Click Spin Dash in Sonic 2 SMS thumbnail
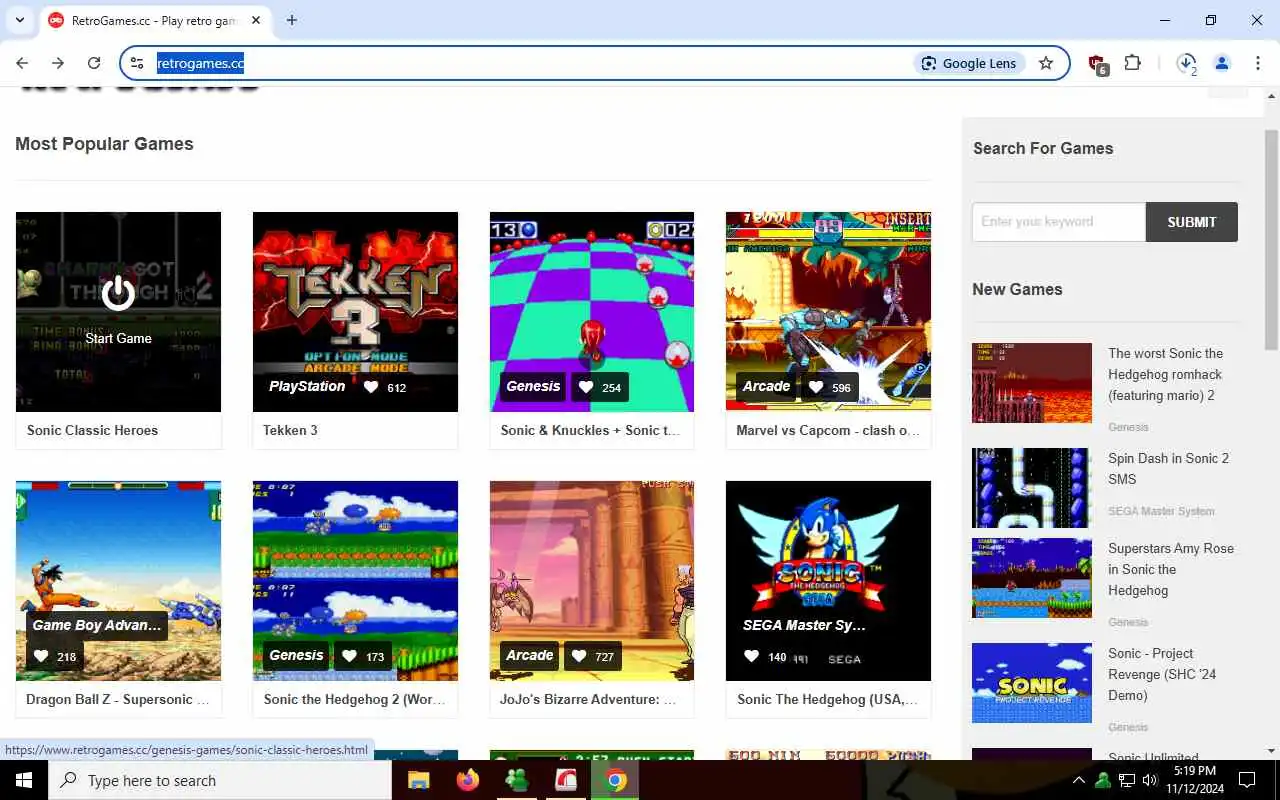This screenshot has width=1280, height=800. 1031,488
